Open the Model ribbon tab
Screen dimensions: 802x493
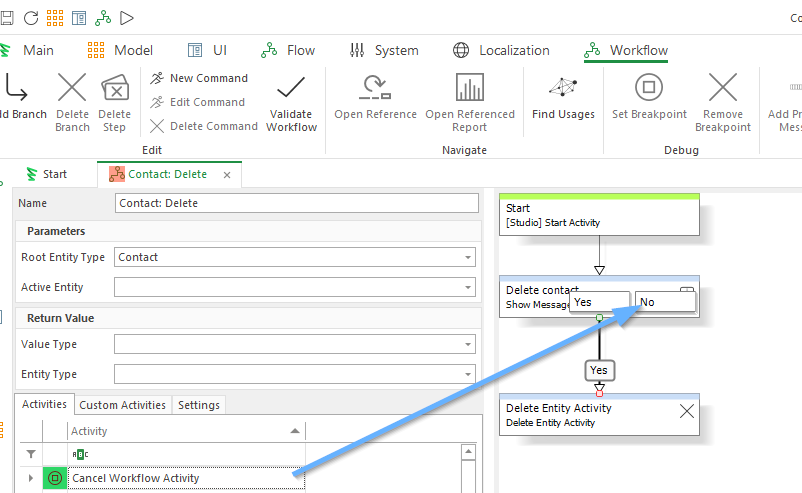[x=120, y=50]
